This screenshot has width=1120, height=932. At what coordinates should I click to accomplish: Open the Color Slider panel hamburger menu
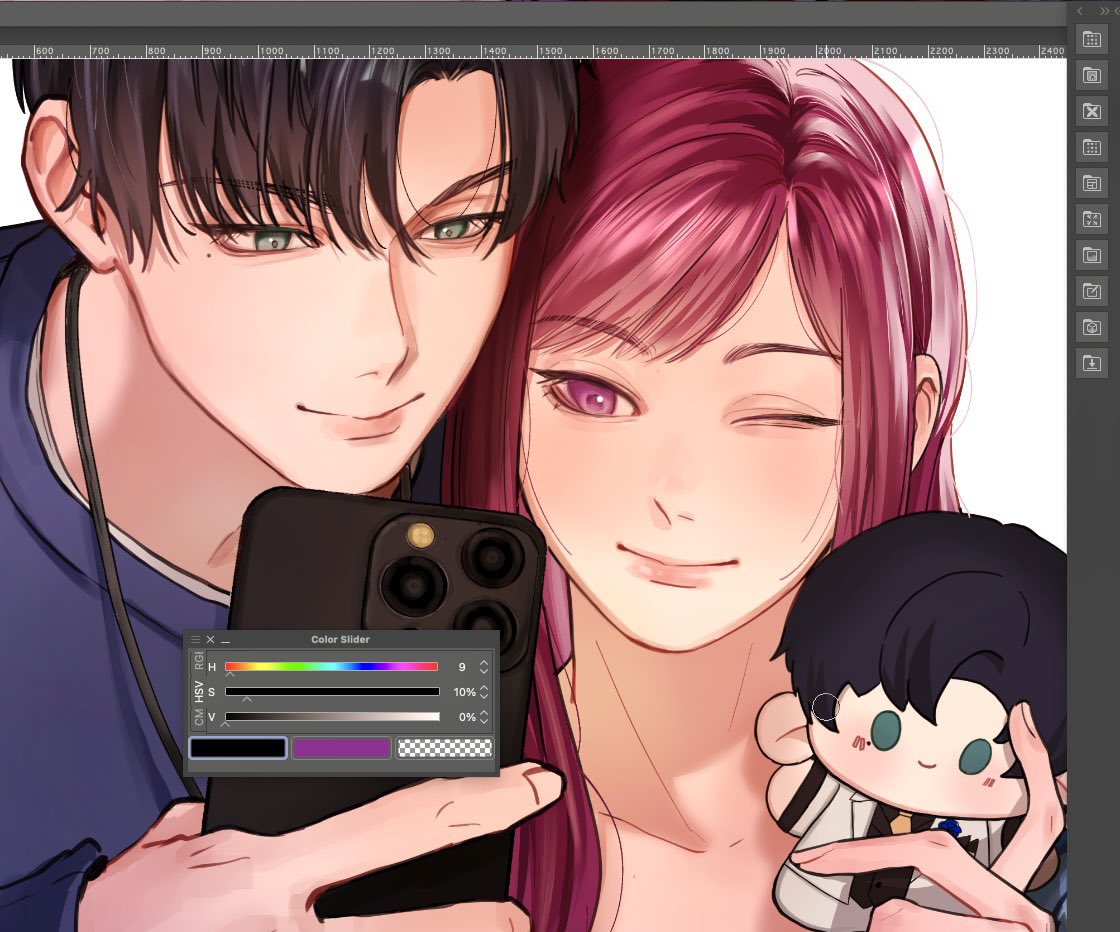195,639
